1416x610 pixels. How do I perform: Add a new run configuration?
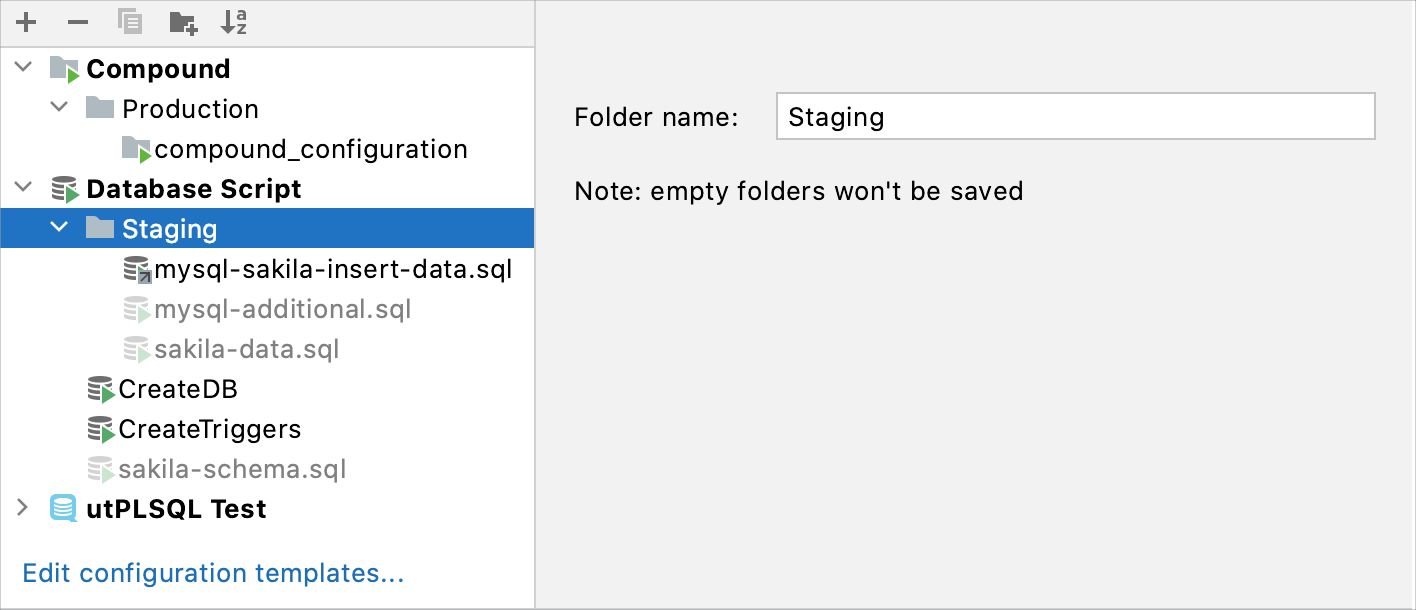(26, 22)
